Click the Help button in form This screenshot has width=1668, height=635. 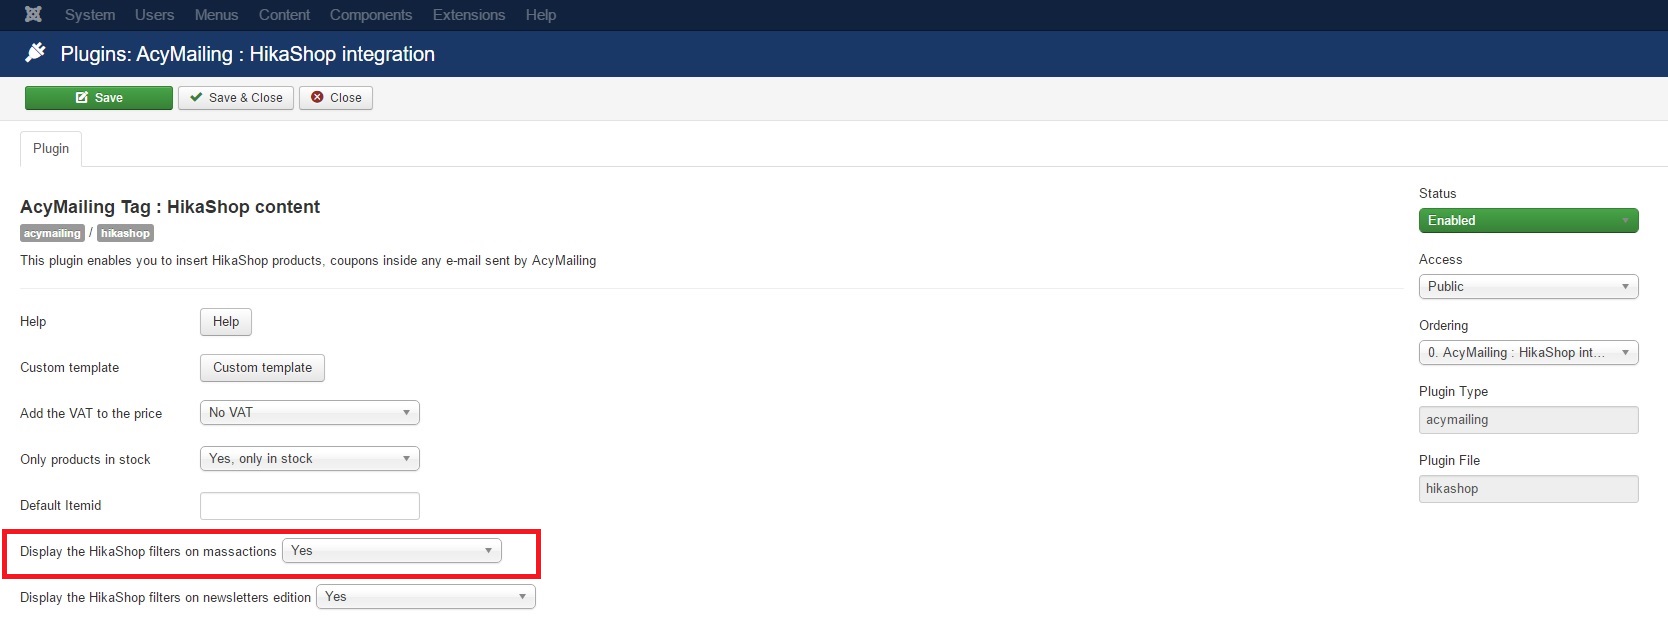(226, 322)
